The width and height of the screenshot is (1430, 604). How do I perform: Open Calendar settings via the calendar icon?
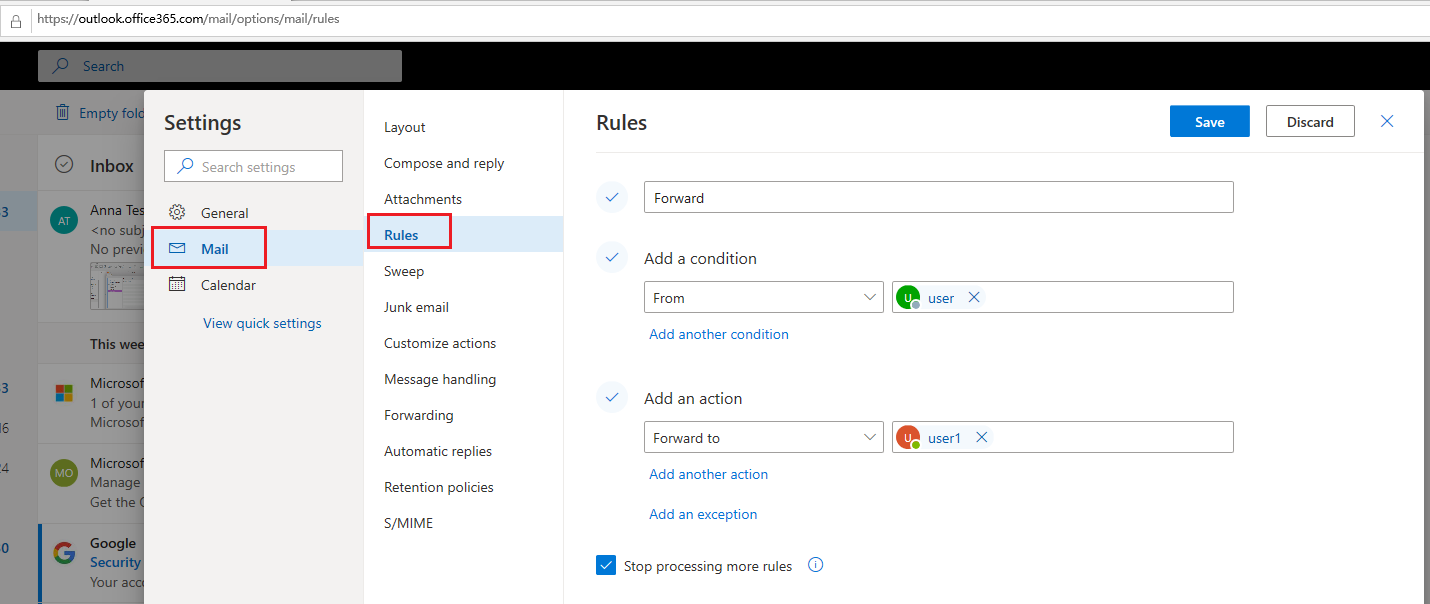[x=178, y=284]
